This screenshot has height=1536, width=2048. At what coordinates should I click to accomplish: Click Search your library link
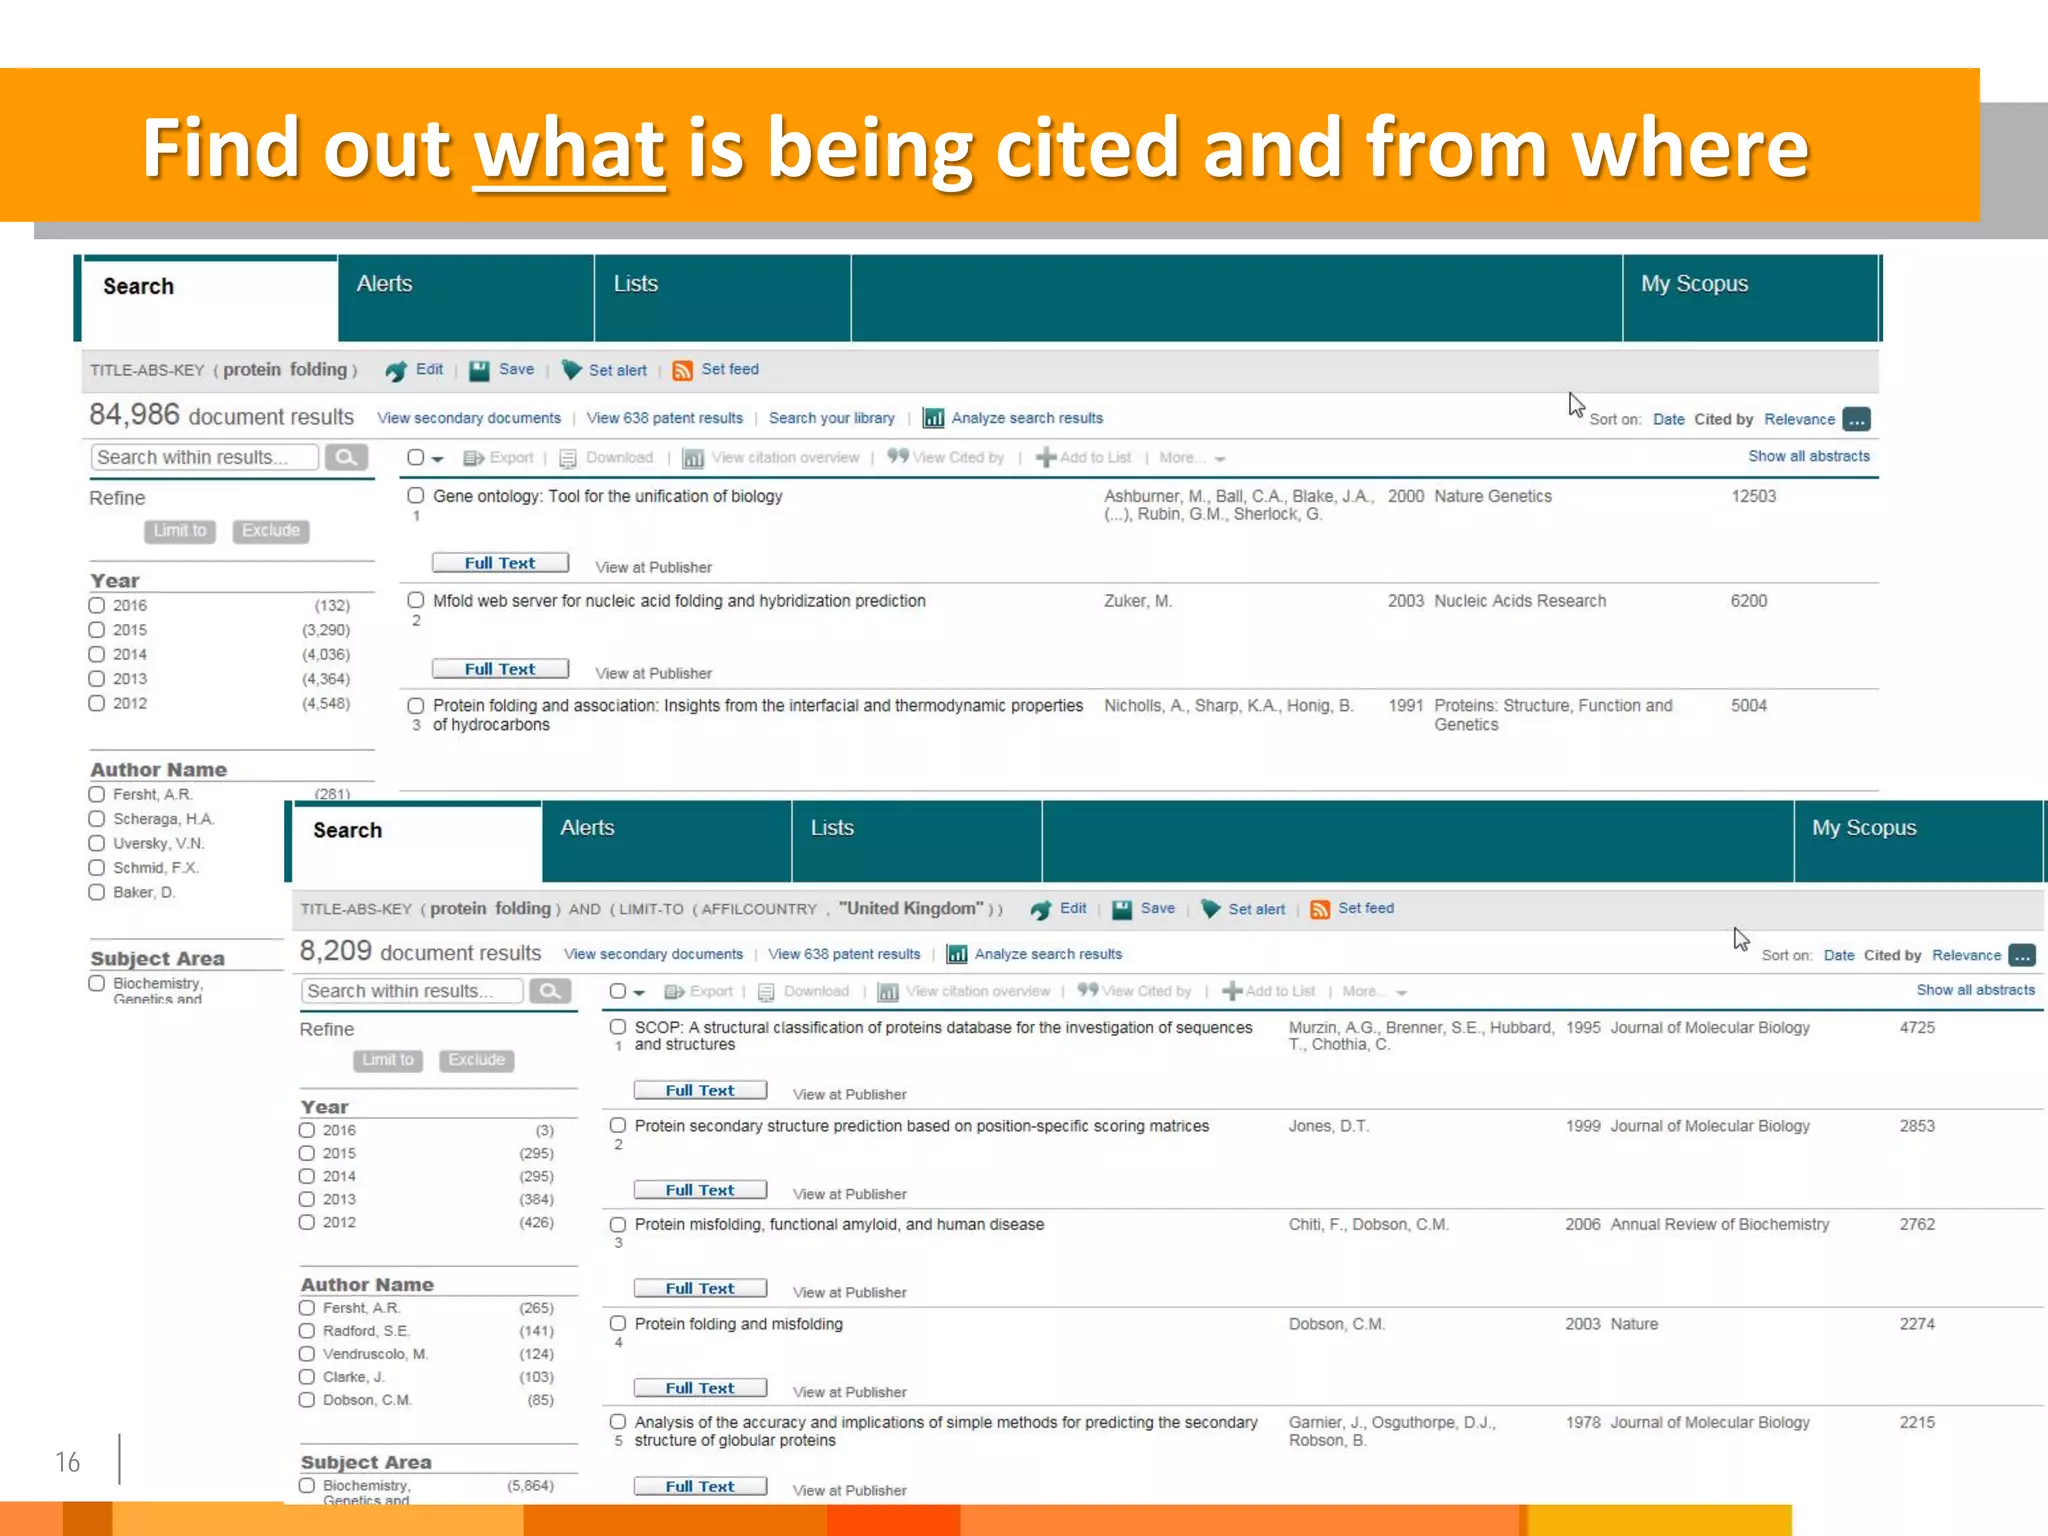point(832,418)
